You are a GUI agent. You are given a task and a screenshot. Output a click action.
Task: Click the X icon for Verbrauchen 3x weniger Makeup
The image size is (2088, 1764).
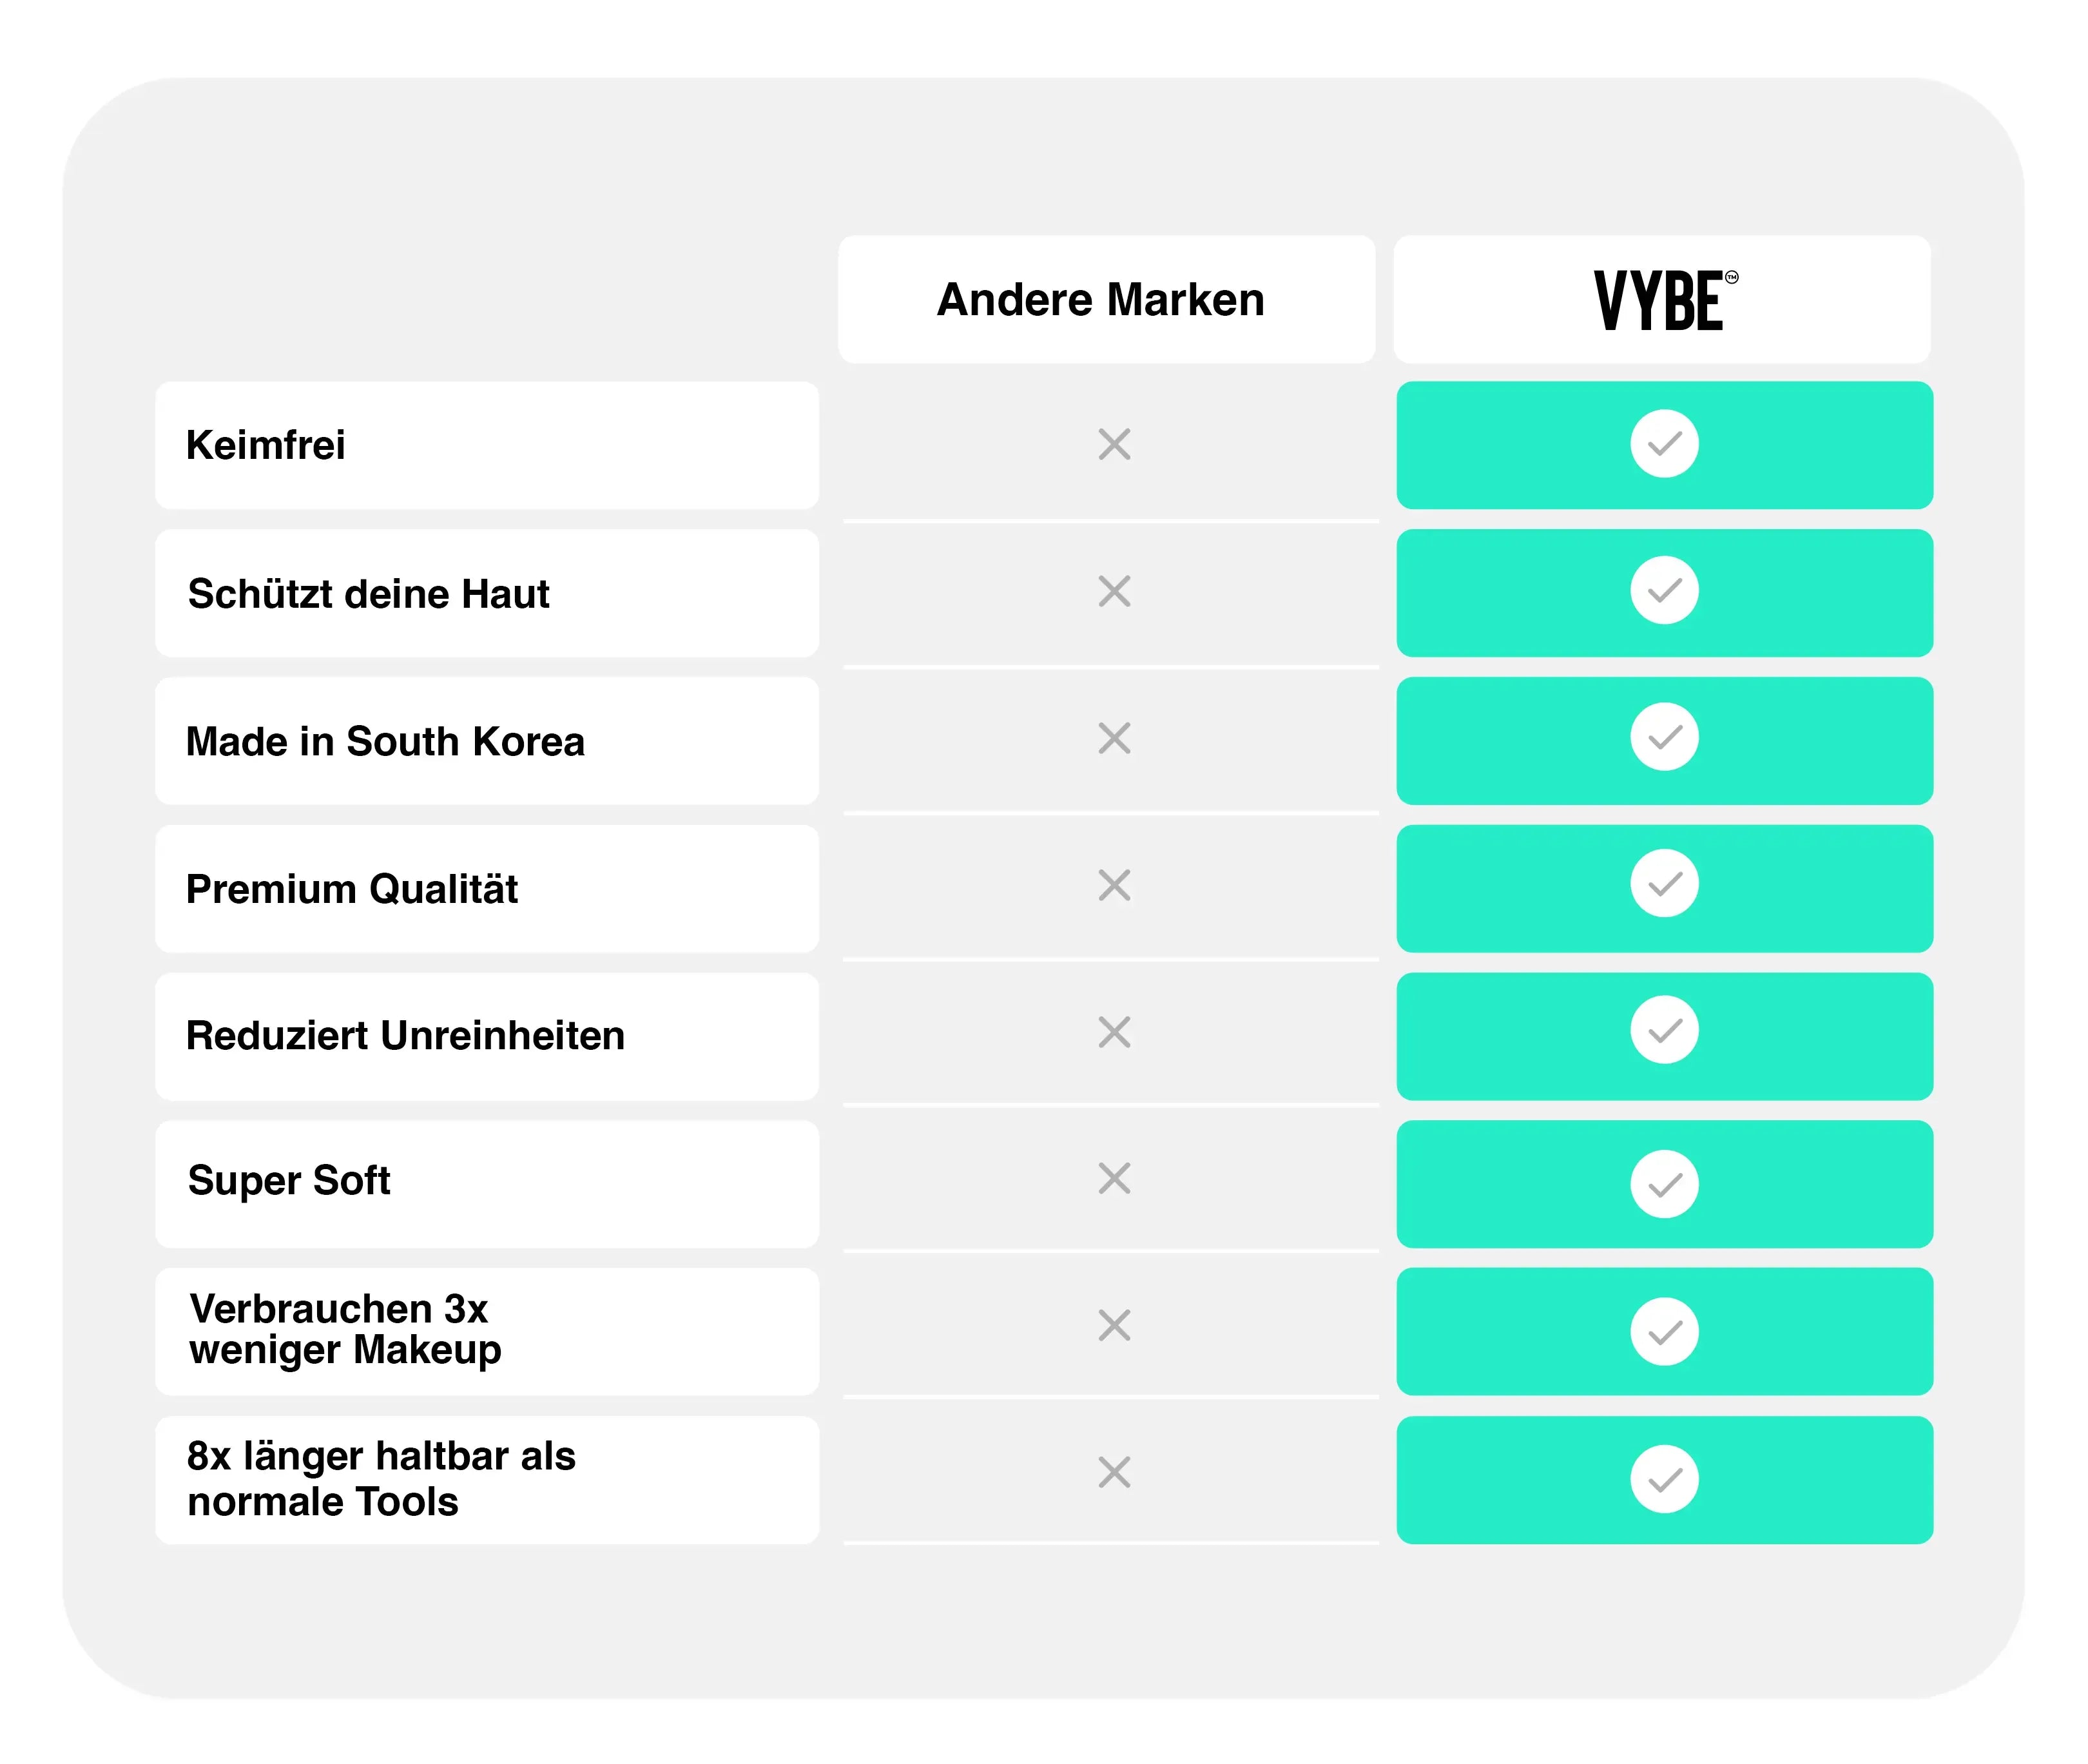click(1114, 1325)
